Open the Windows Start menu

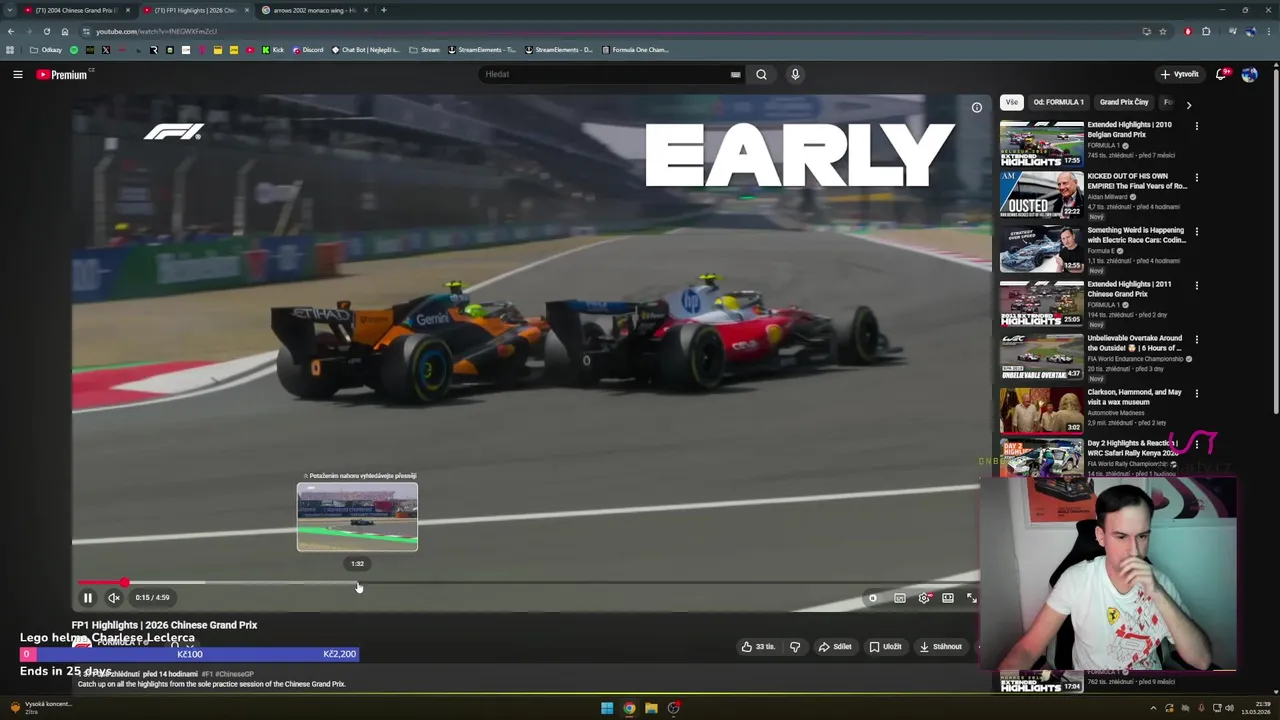point(607,708)
